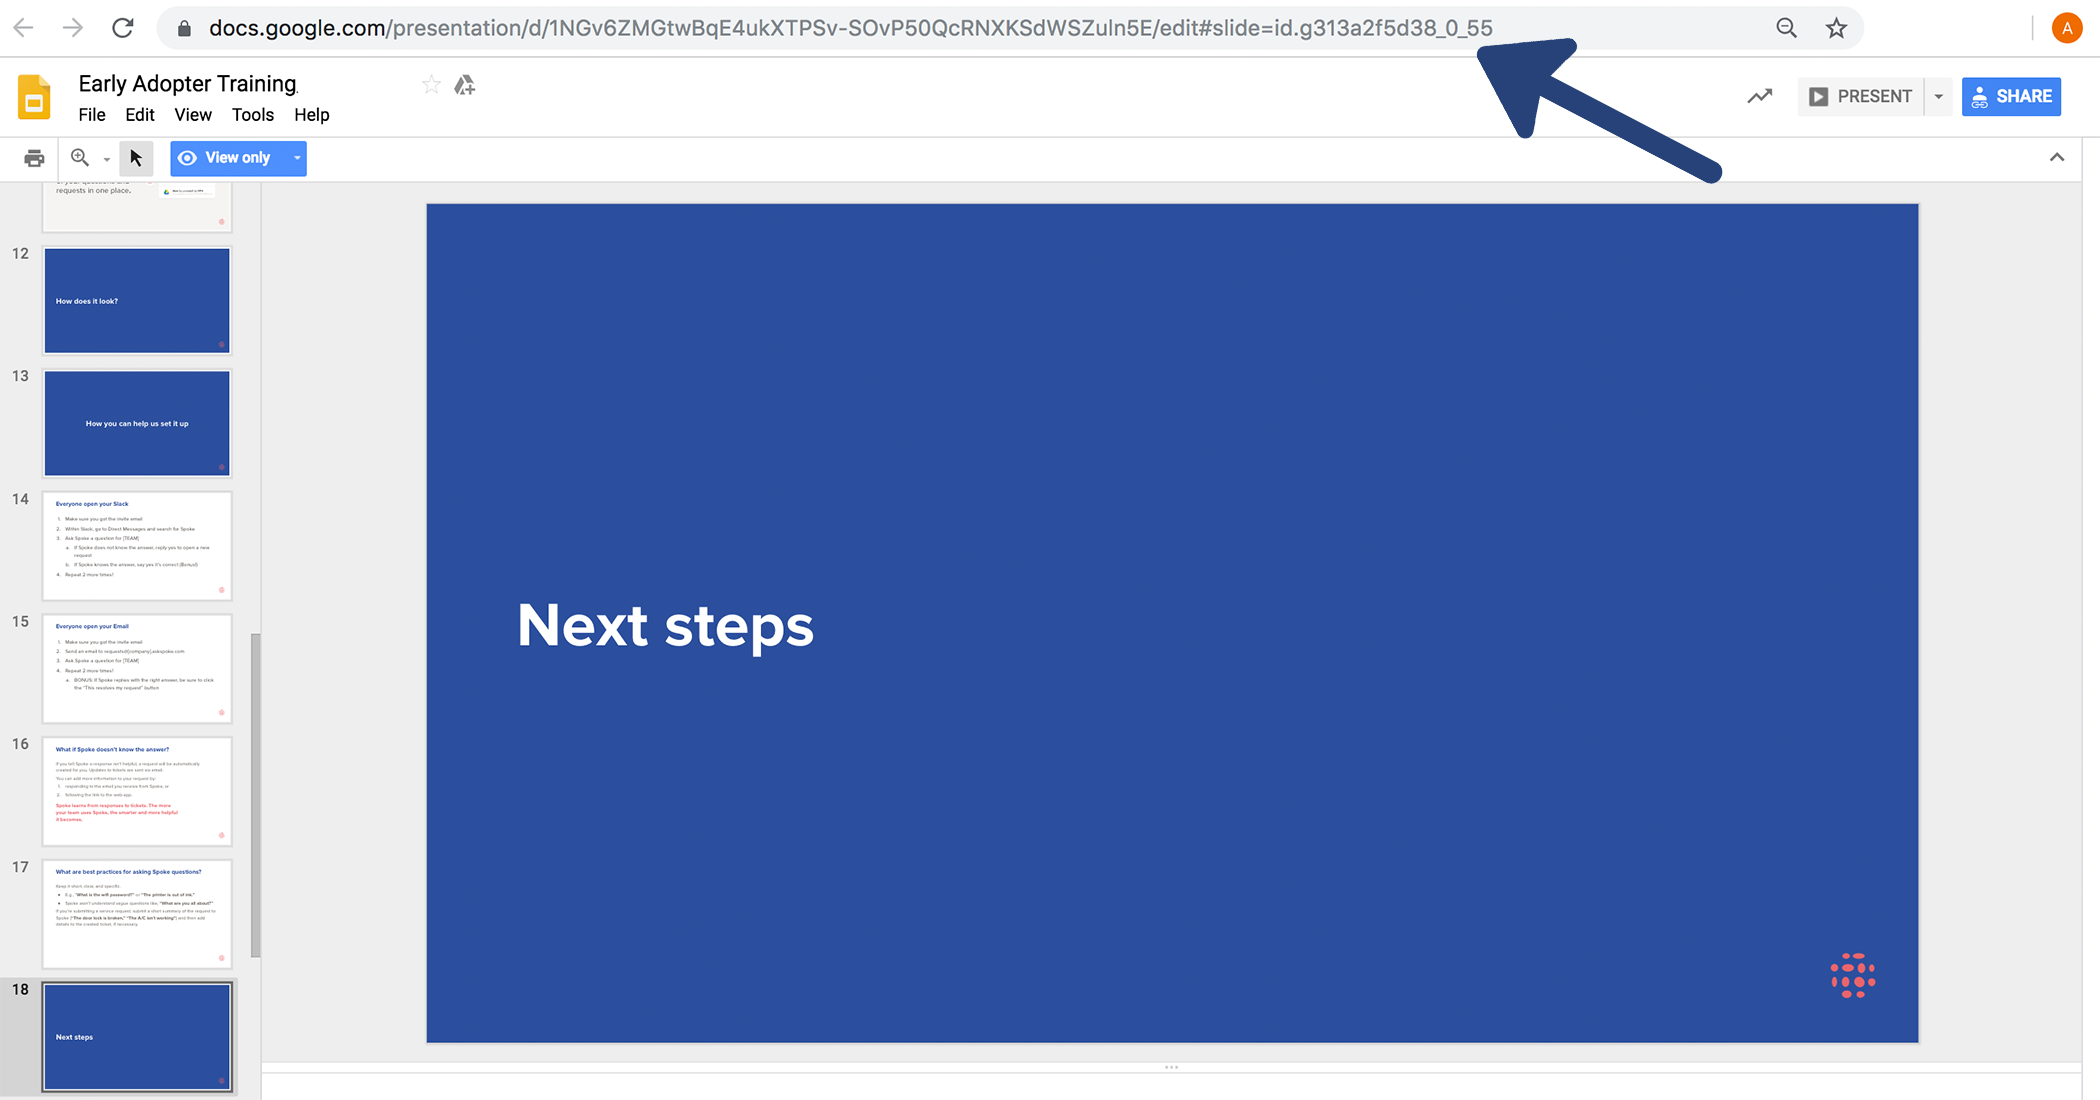Click the zoom tool icon
Screen dimensions: 2100x1100
click(x=81, y=157)
